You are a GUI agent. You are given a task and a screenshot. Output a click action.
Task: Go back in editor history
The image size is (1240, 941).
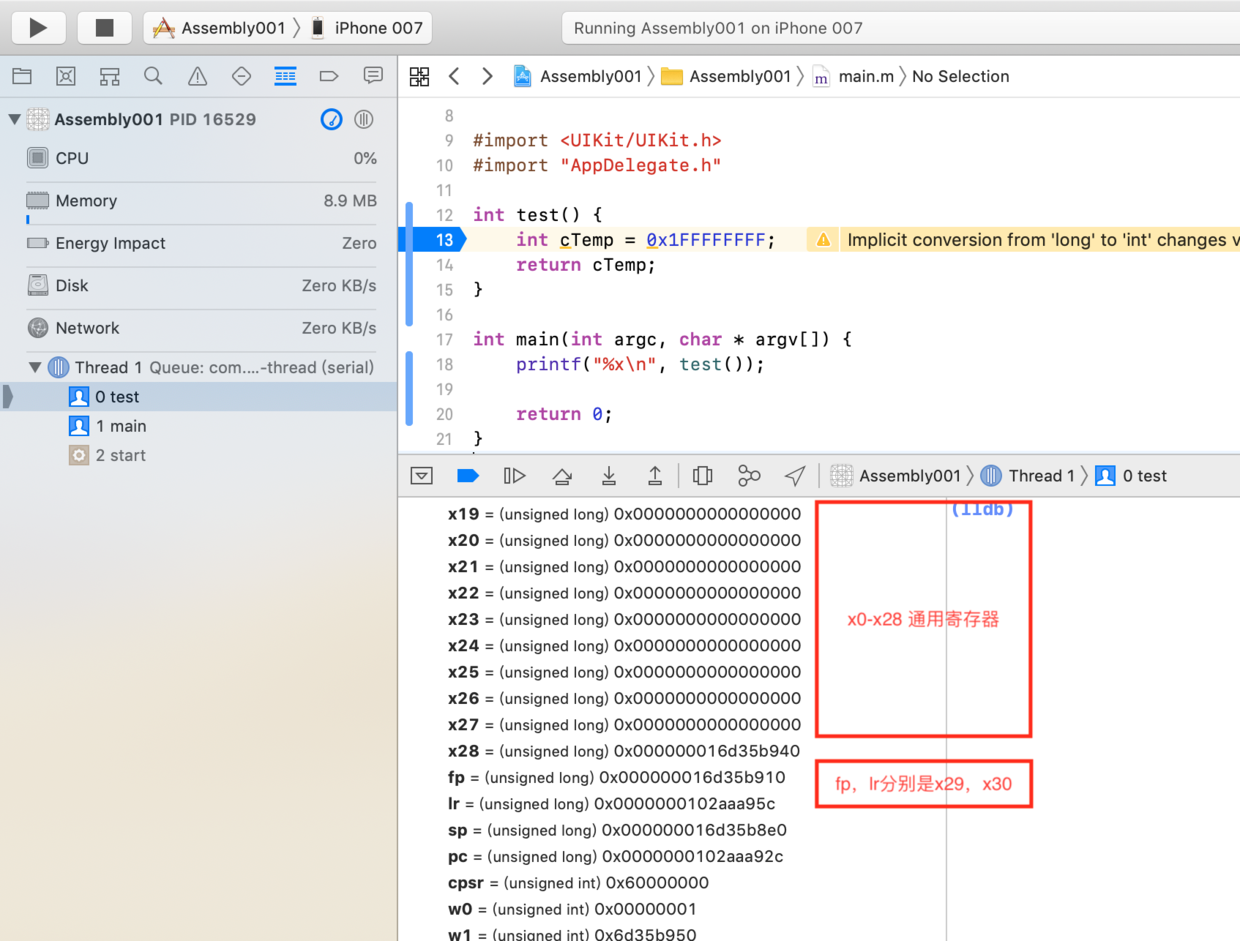[454, 77]
